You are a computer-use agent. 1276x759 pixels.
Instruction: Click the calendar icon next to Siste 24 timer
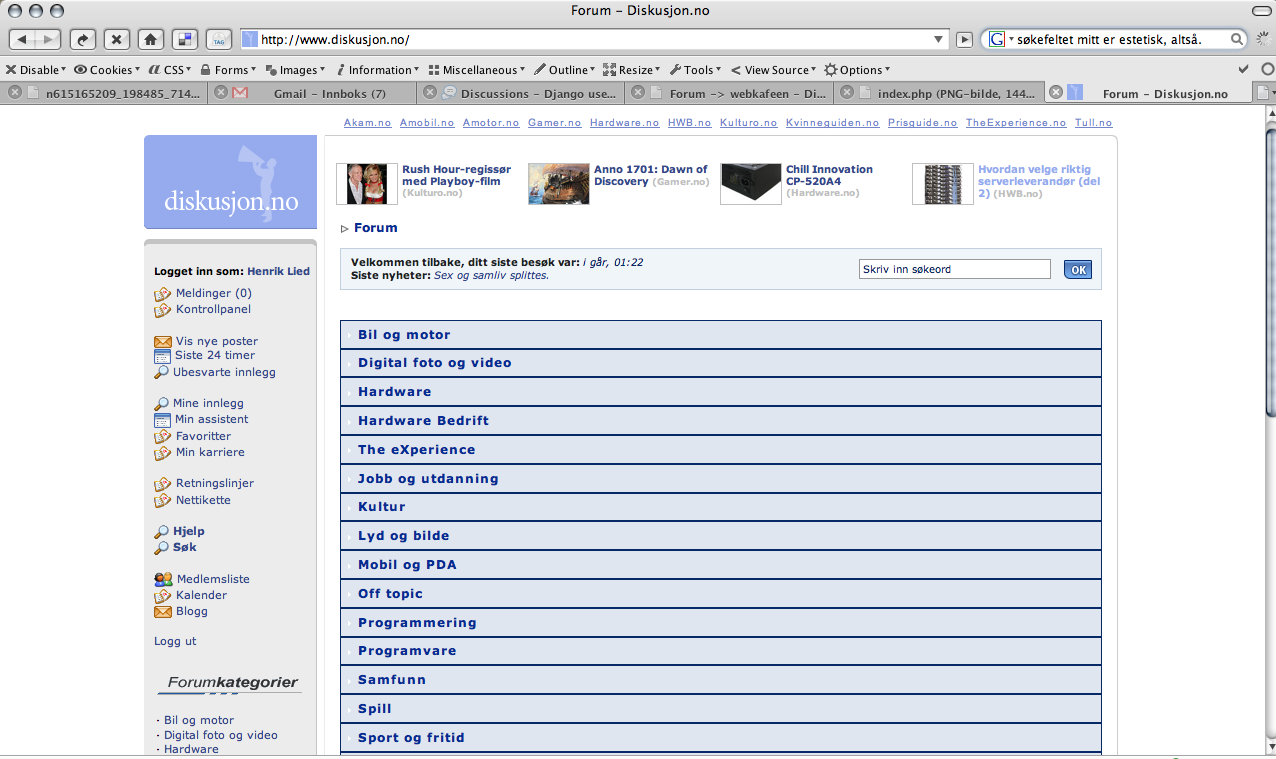coord(163,356)
